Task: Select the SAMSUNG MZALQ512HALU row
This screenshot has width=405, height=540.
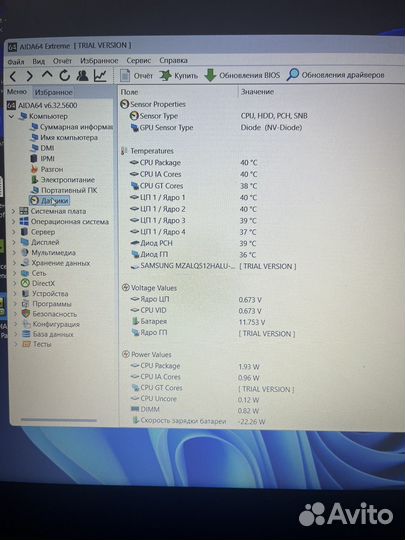Action: tap(214, 266)
